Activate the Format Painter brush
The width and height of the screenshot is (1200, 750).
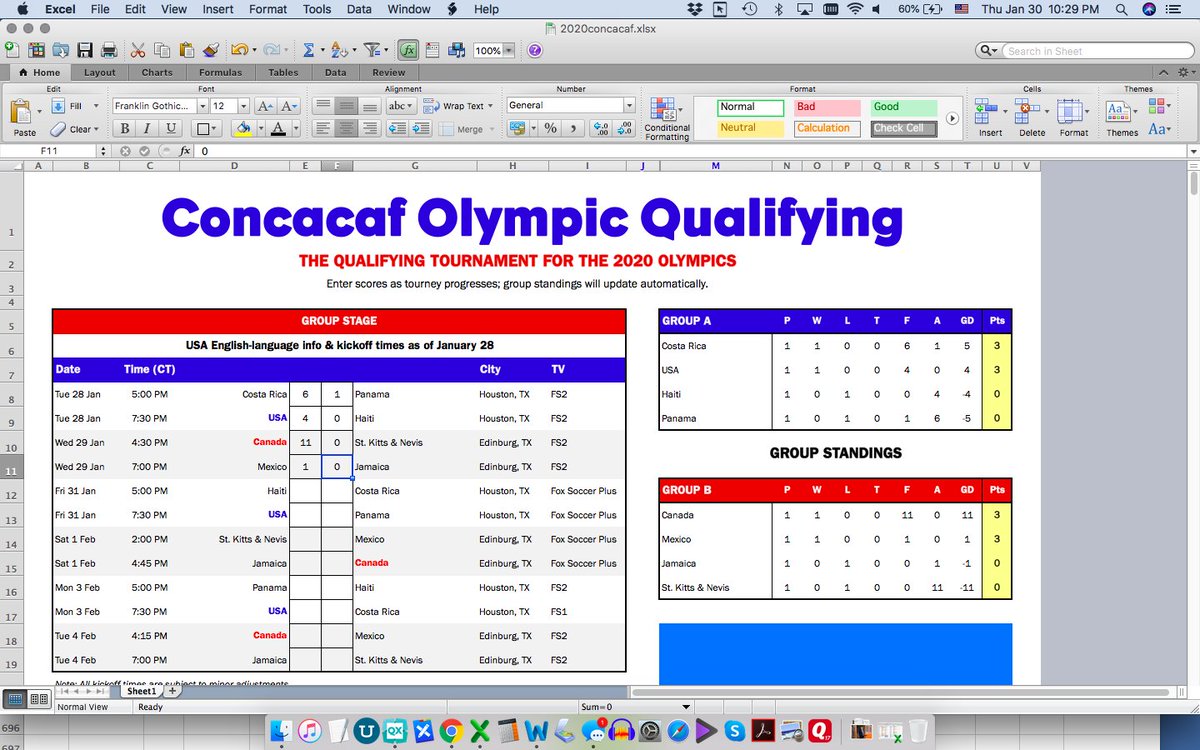click(x=210, y=50)
